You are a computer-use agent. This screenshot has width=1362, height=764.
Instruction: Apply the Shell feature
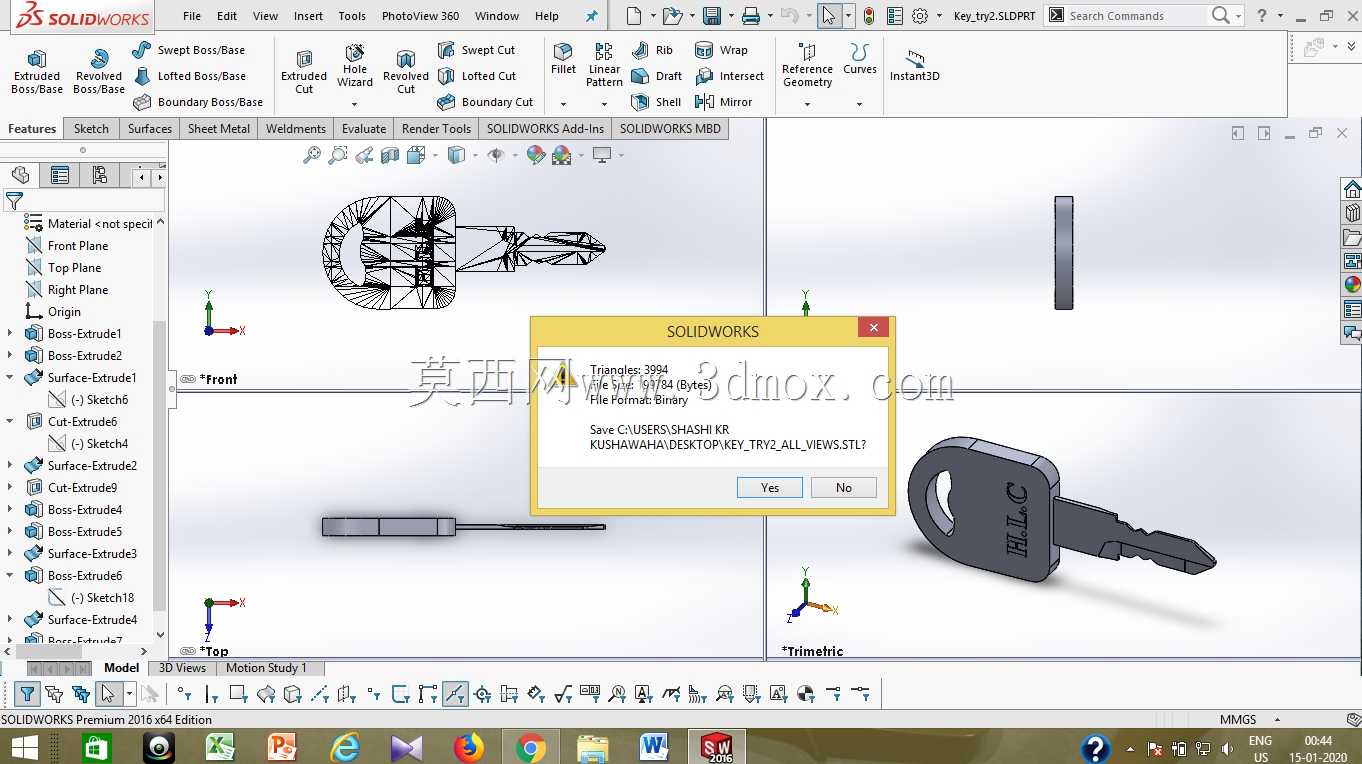[x=657, y=102]
